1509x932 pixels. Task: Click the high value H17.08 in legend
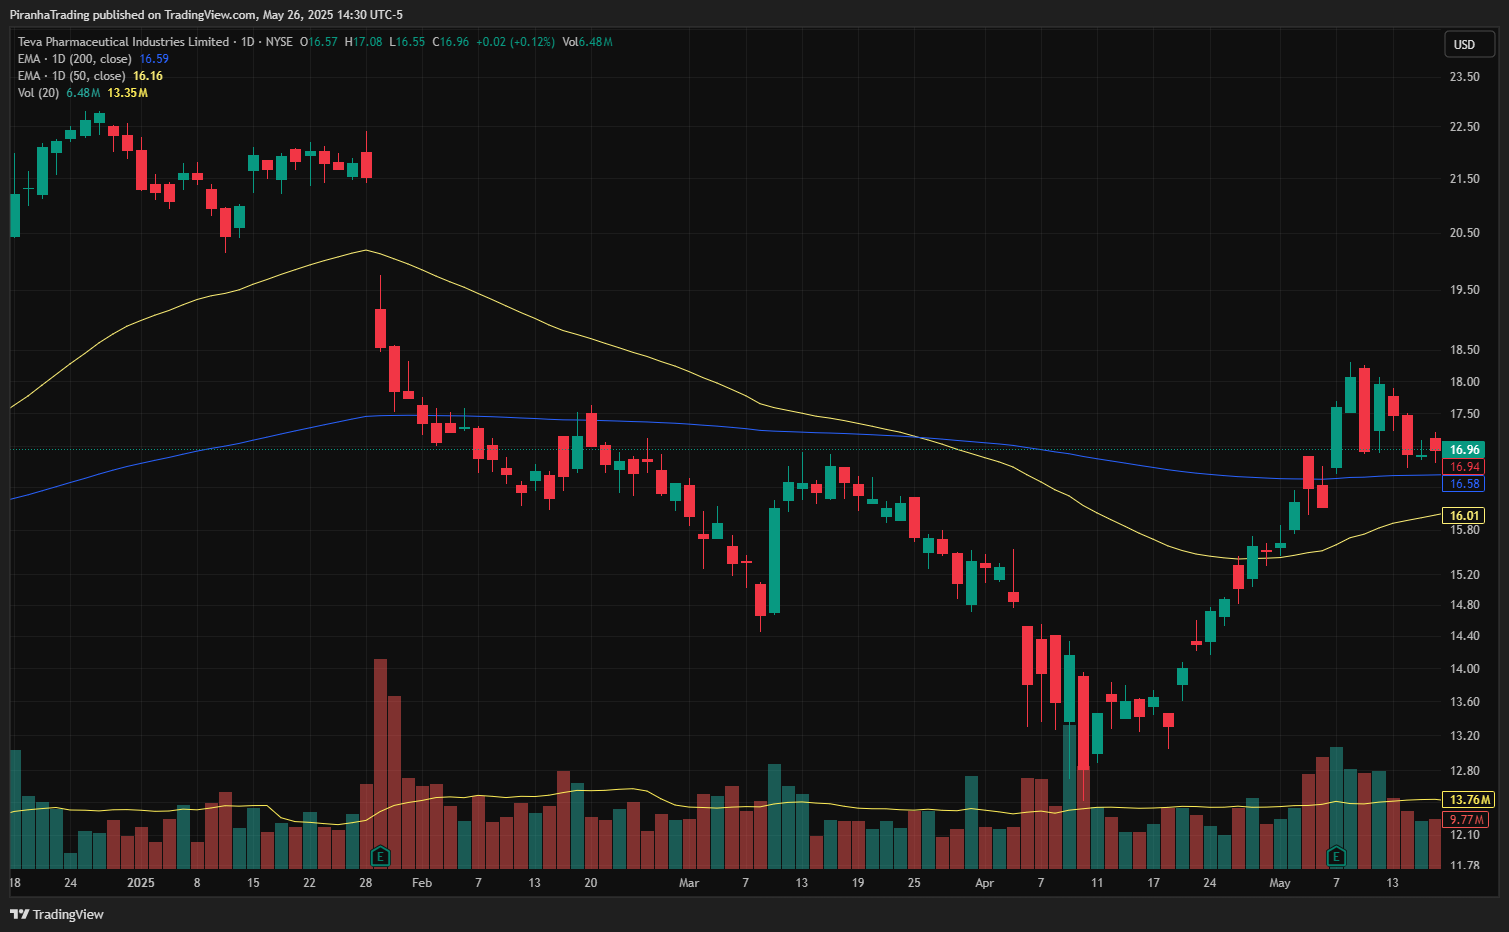[363, 42]
